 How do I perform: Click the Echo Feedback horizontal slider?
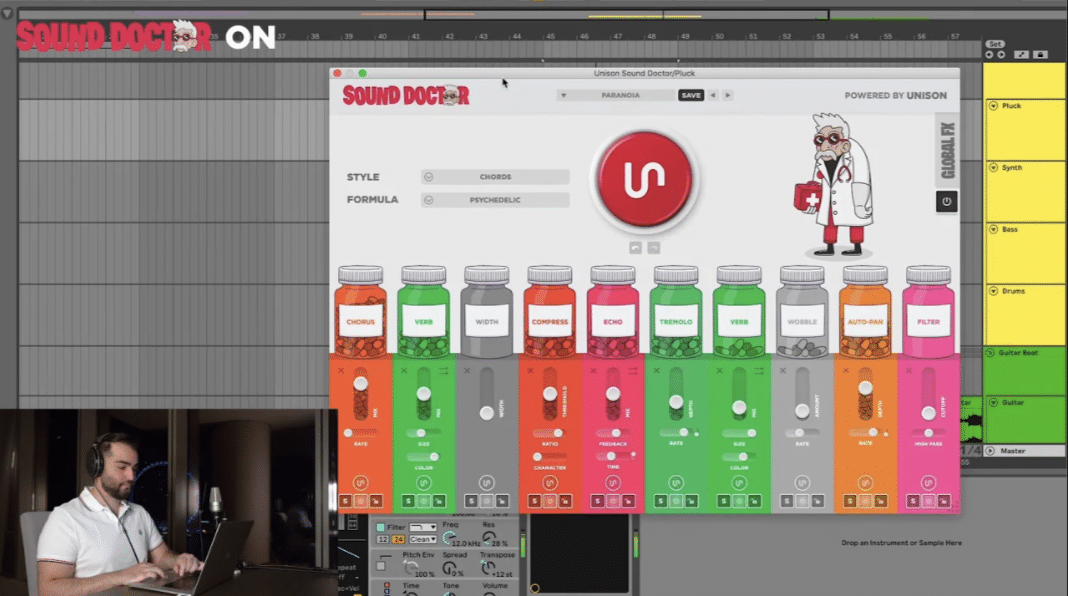tap(613, 433)
